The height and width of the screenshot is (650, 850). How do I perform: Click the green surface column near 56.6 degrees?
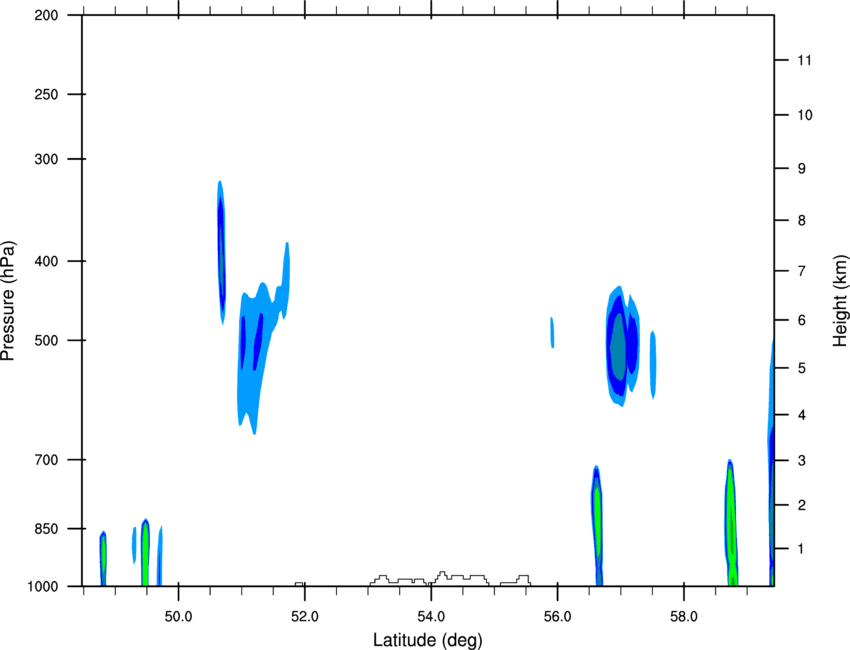click(x=597, y=526)
